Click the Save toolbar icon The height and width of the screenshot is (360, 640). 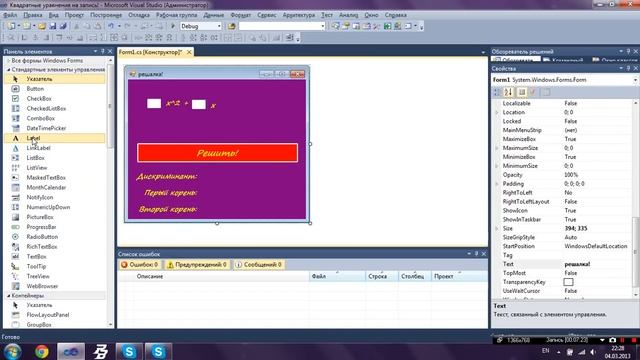(53, 26)
